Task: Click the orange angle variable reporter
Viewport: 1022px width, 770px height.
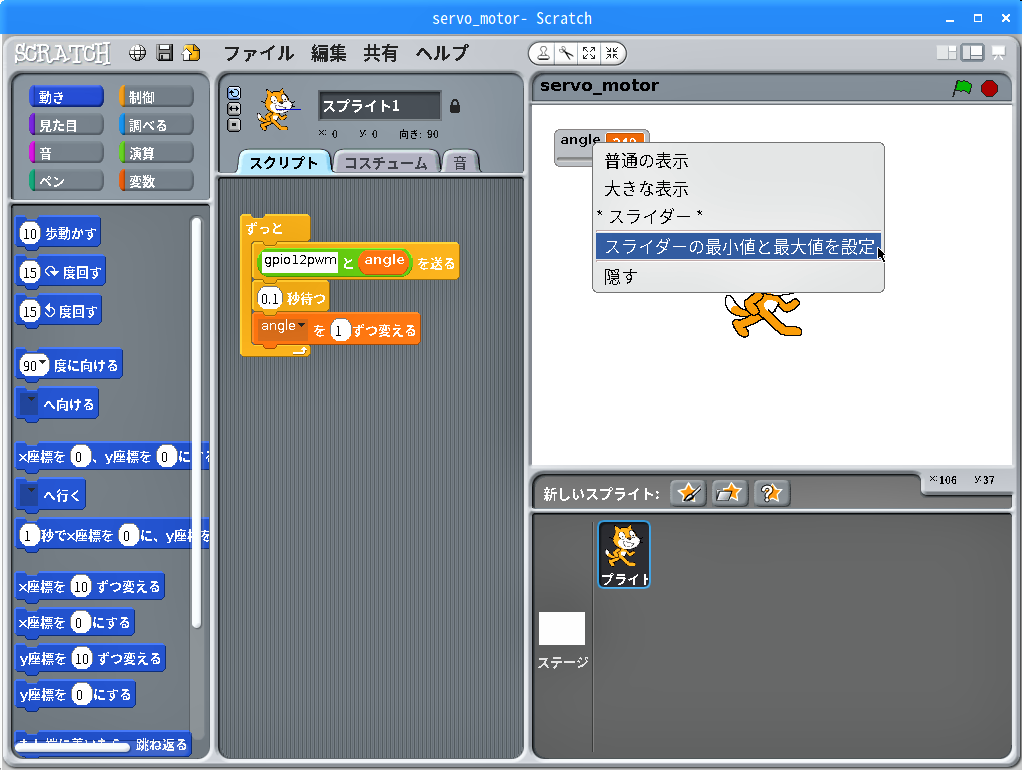Action: click(385, 261)
